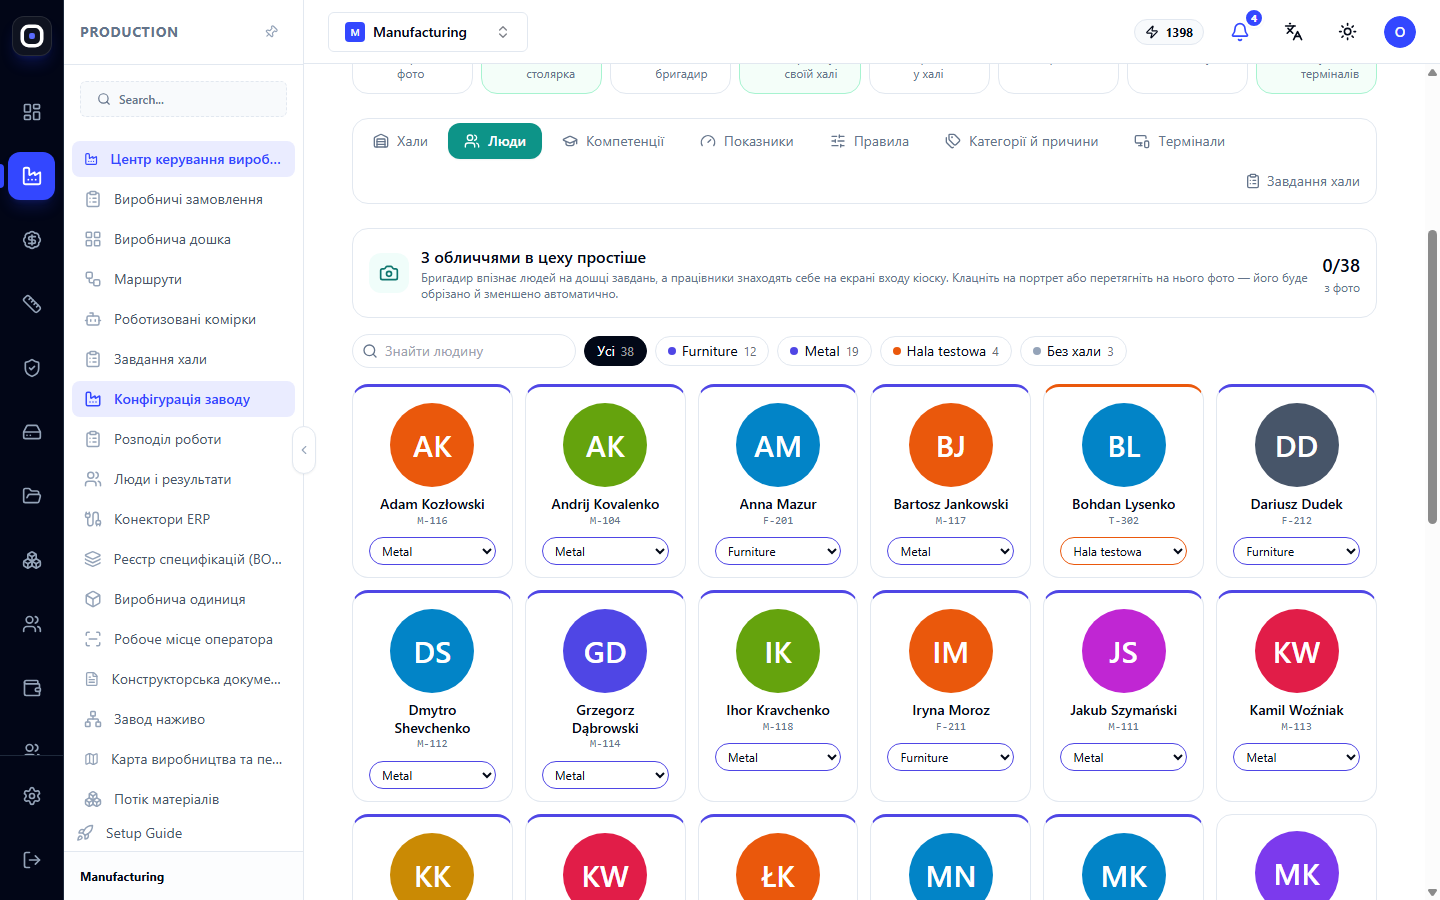Open hall dropdown for Bohdan Lysenko
The height and width of the screenshot is (900, 1440).
(x=1123, y=551)
